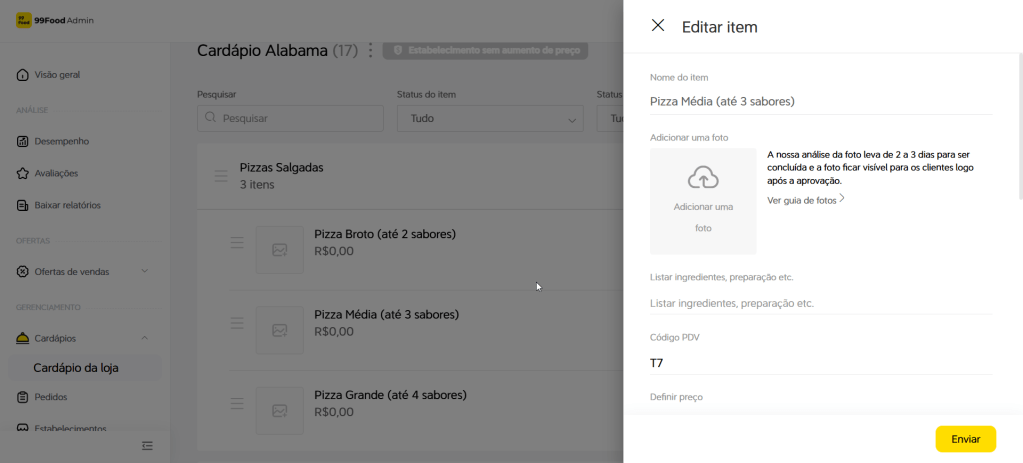Go to Desempenho page

pos(62,141)
